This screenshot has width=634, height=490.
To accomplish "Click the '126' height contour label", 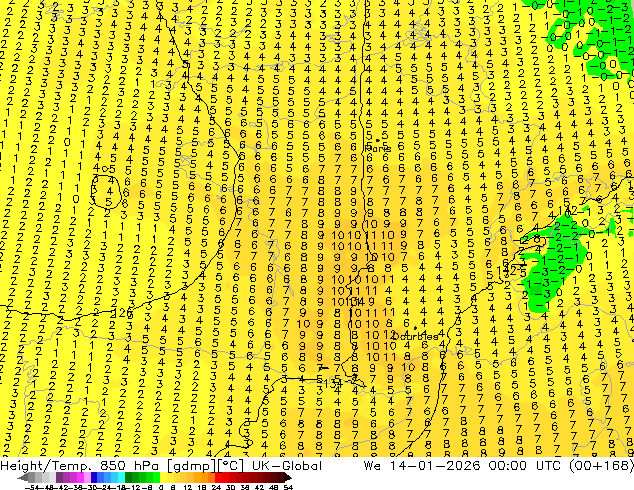I will tap(122, 313).
